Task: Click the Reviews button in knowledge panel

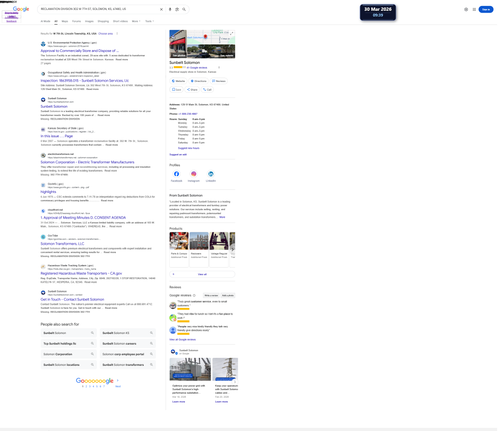Action: point(219,81)
